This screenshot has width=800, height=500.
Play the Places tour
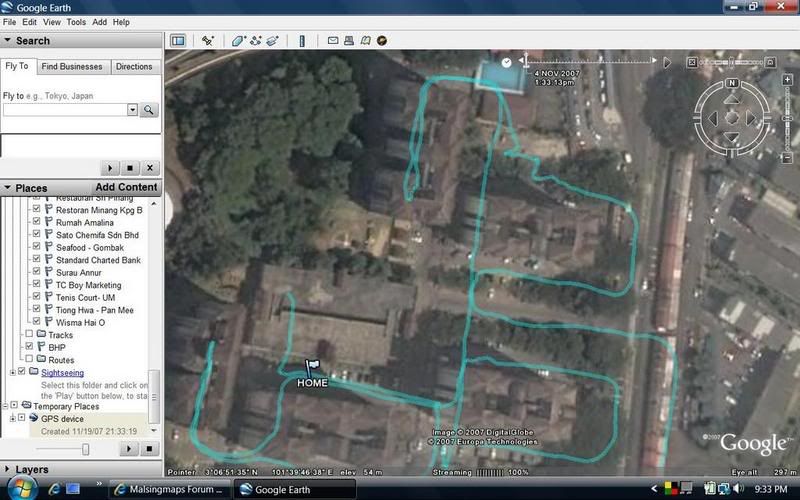click(129, 449)
